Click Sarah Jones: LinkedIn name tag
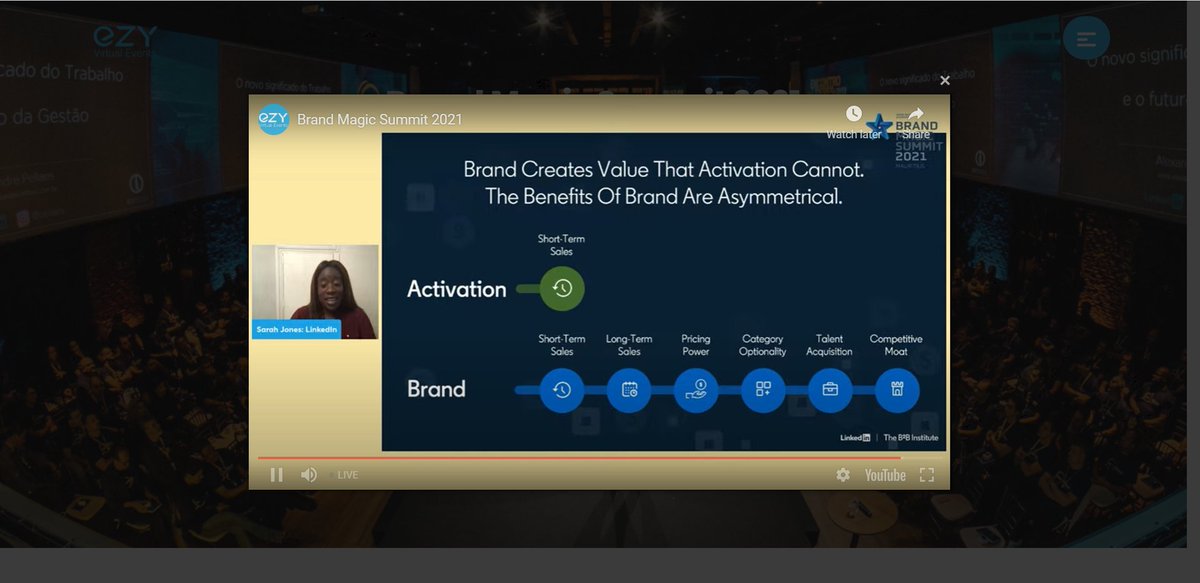This screenshot has width=1200, height=583. 297,329
